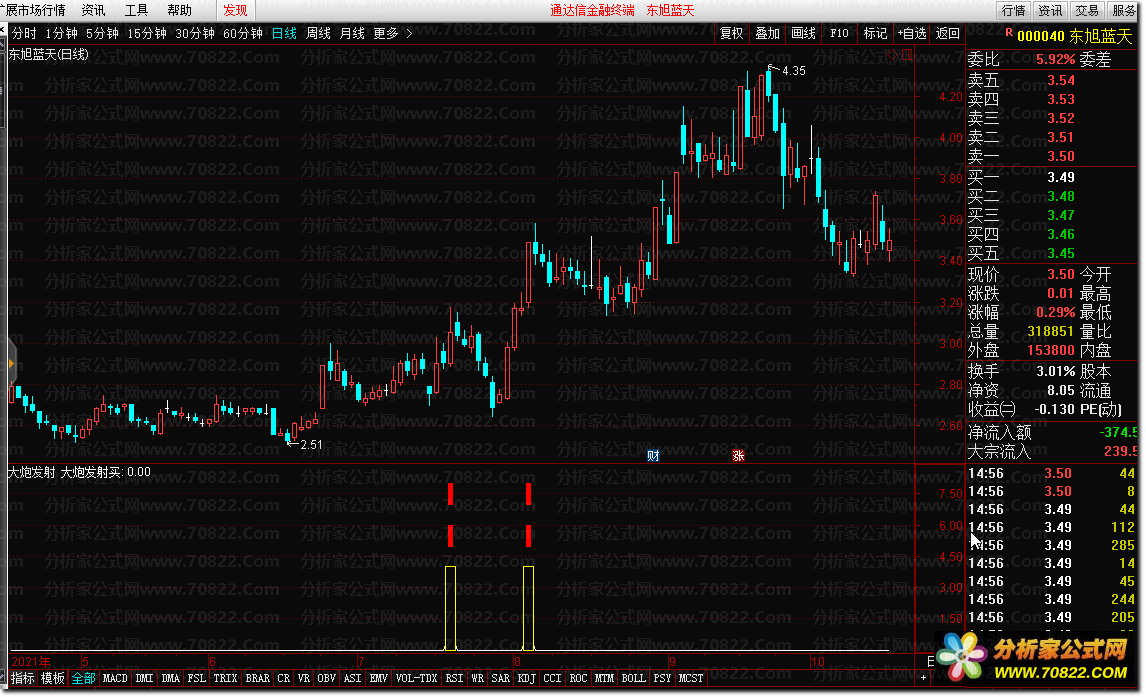
Task: Open the 资讯 menu
Action: (93, 10)
